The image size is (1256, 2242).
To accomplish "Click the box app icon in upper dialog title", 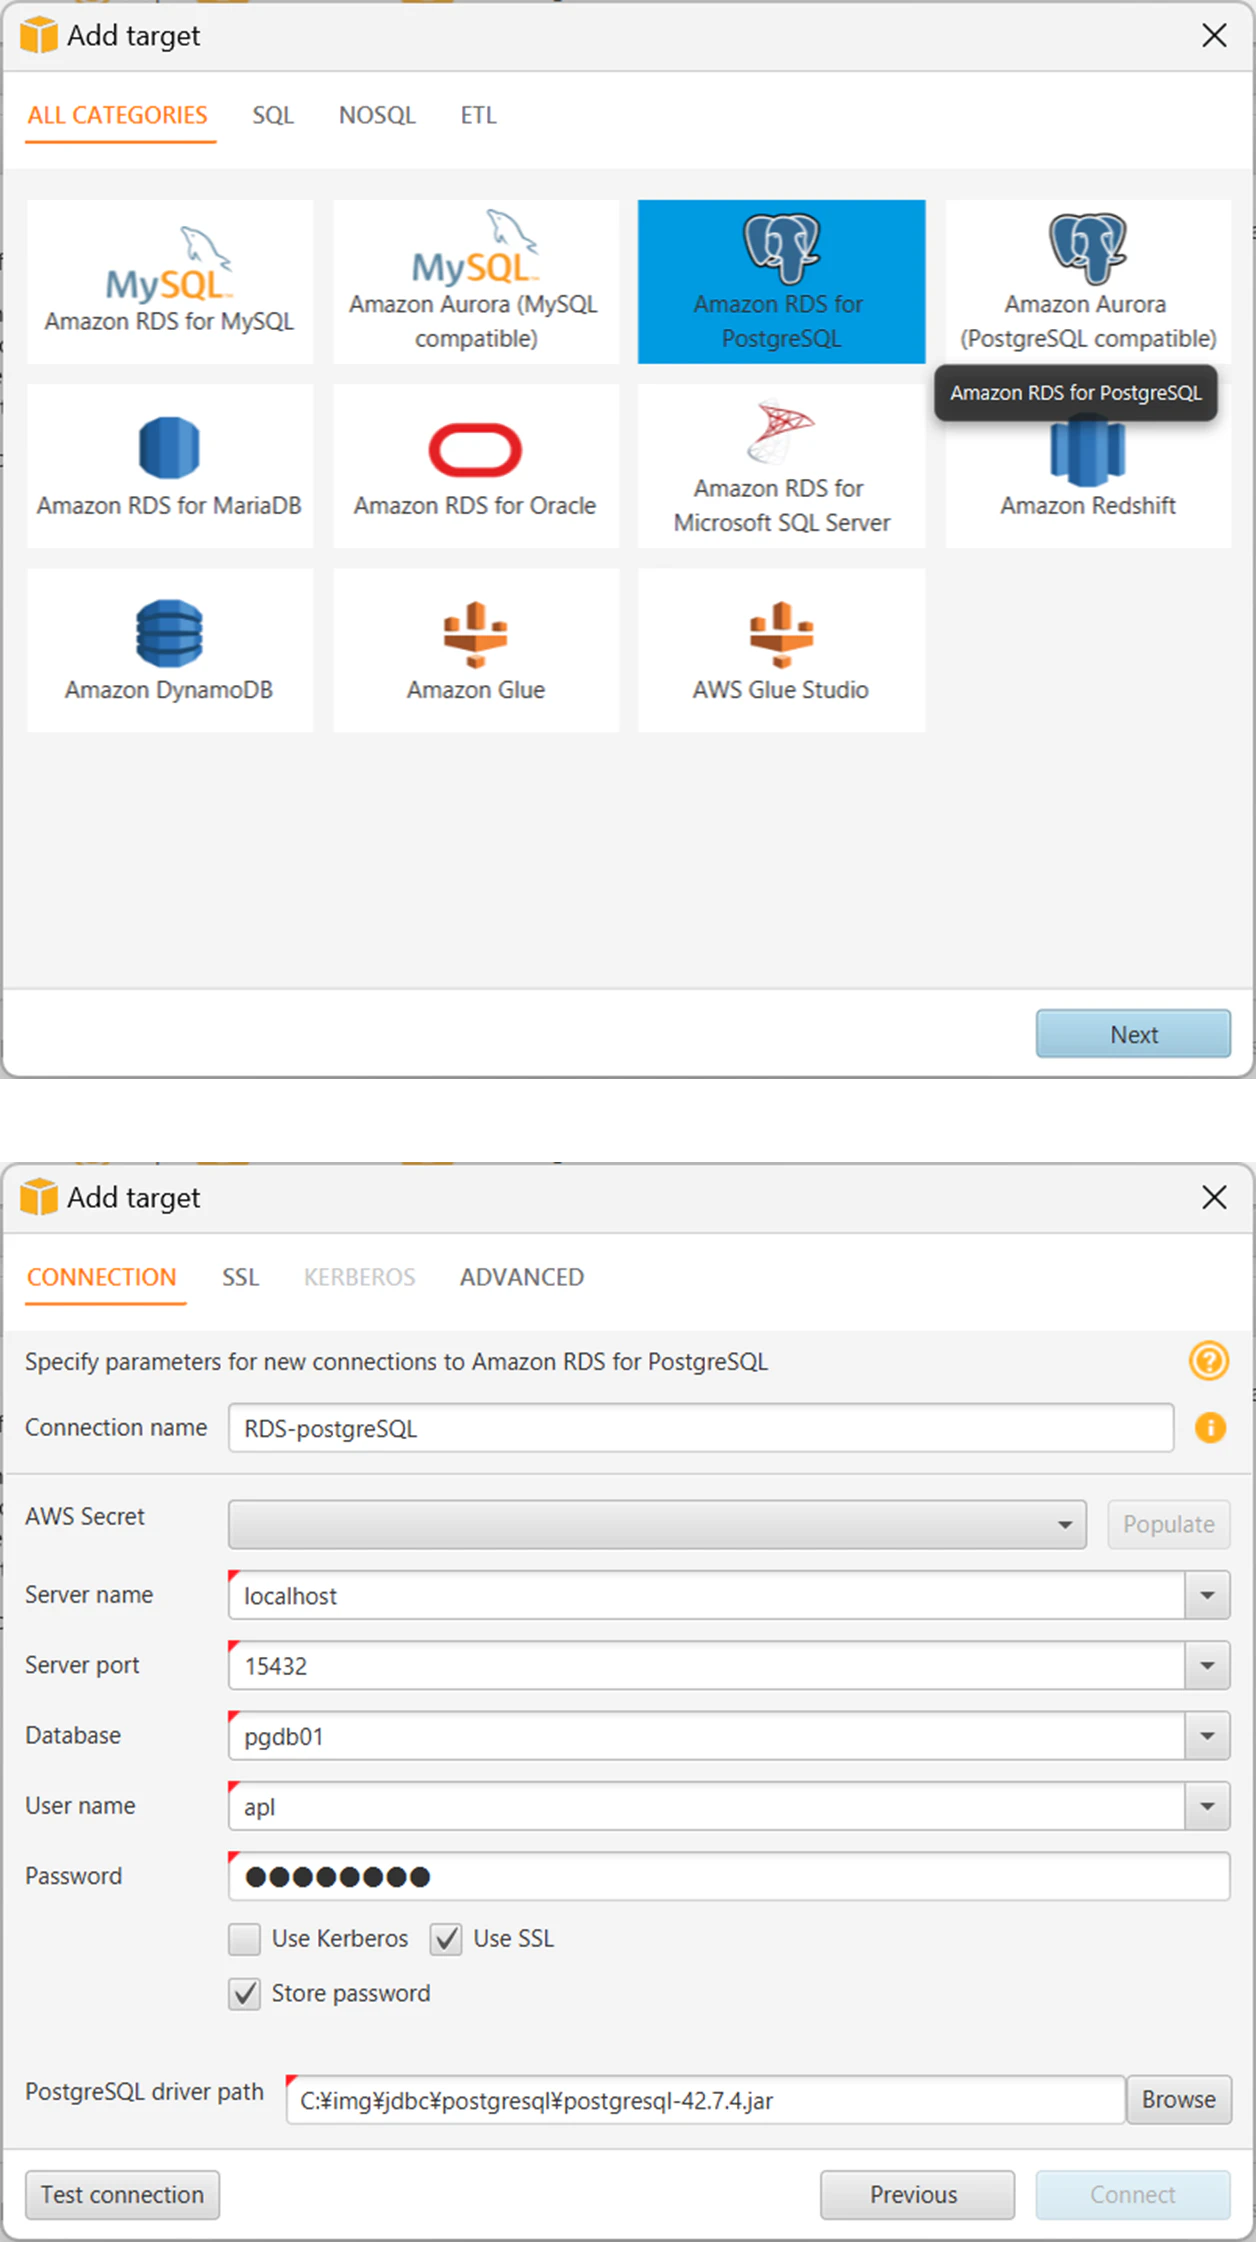I will coord(39,35).
